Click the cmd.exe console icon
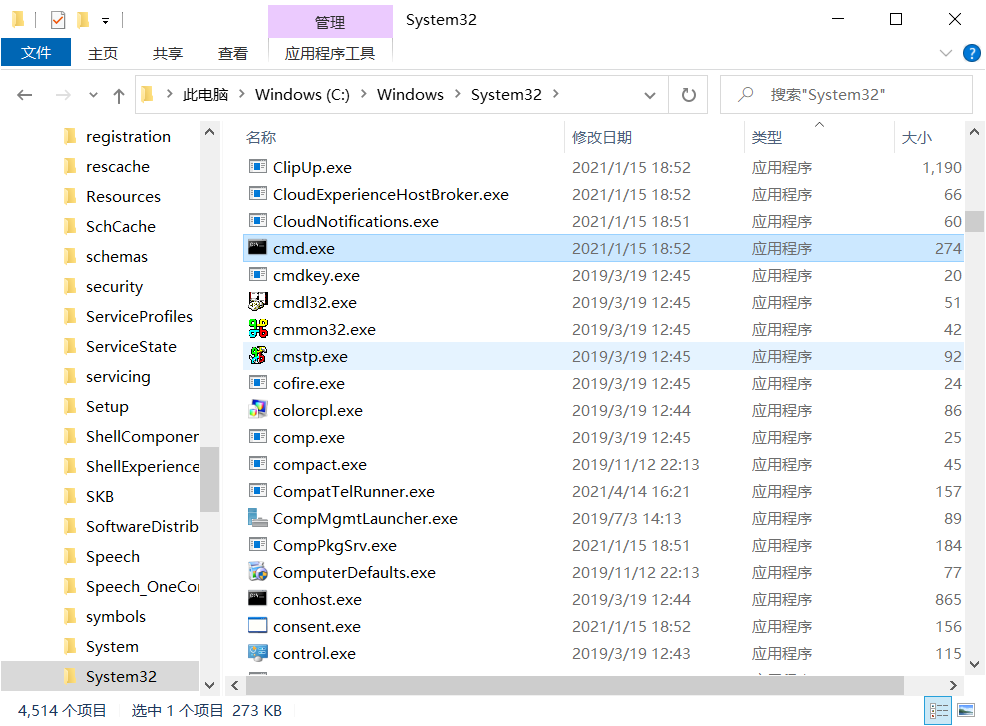Image resolution: width=986 pixels, height=726 pixels. 257,248
